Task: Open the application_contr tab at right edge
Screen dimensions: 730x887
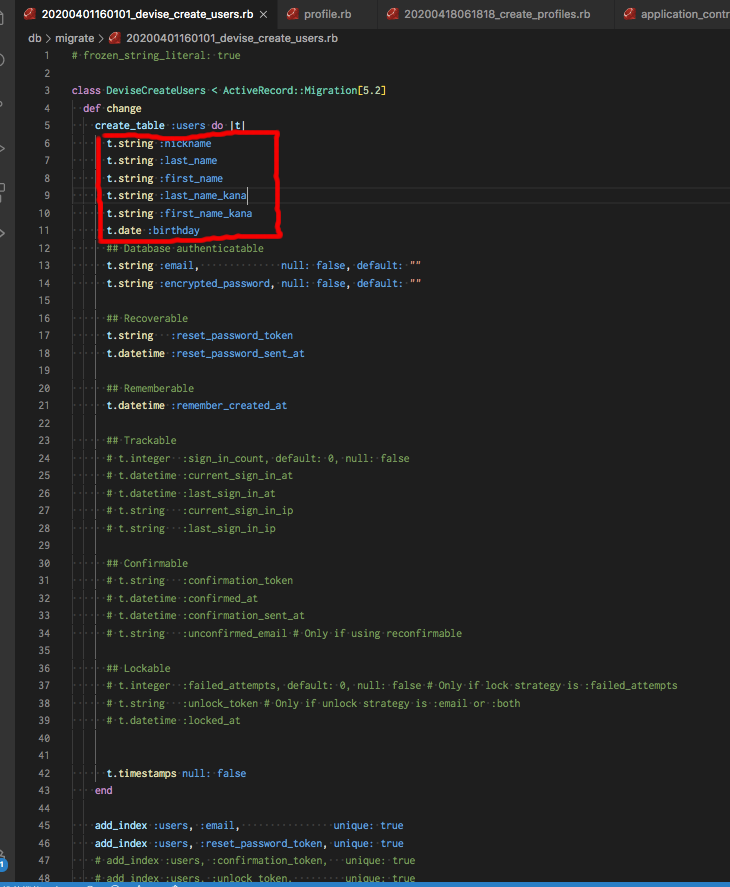Action: pyautogui.click(x=676, y=14)
